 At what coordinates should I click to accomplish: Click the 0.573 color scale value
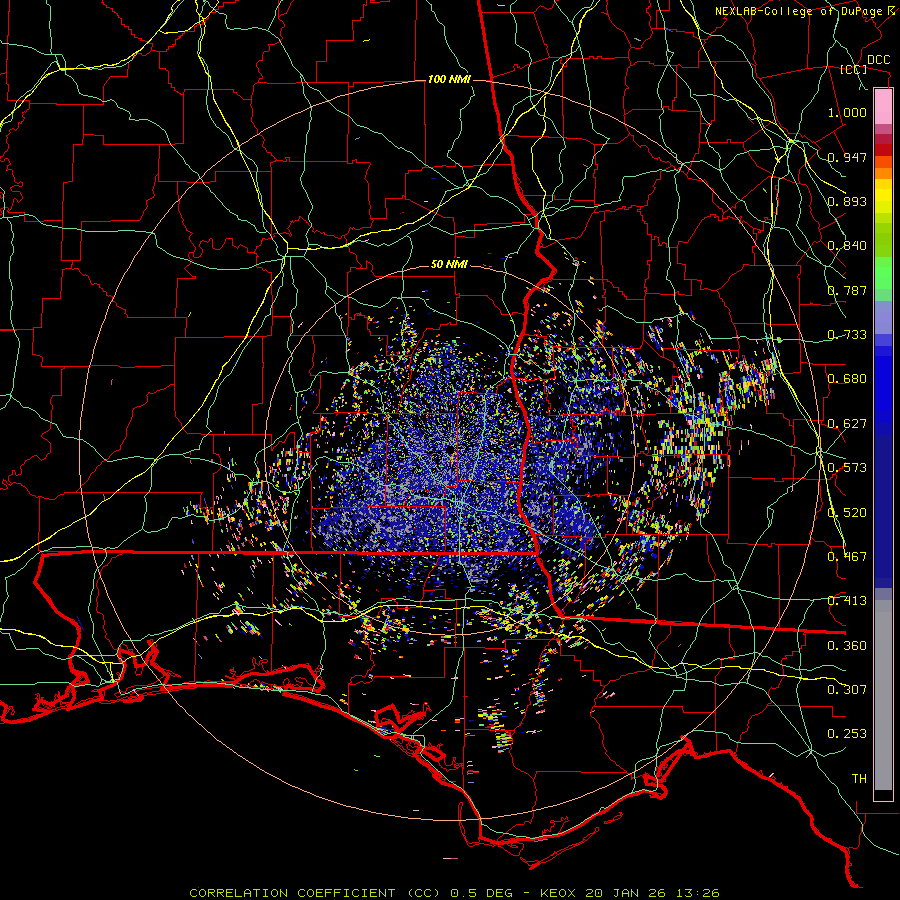click(x=847, y=468)
